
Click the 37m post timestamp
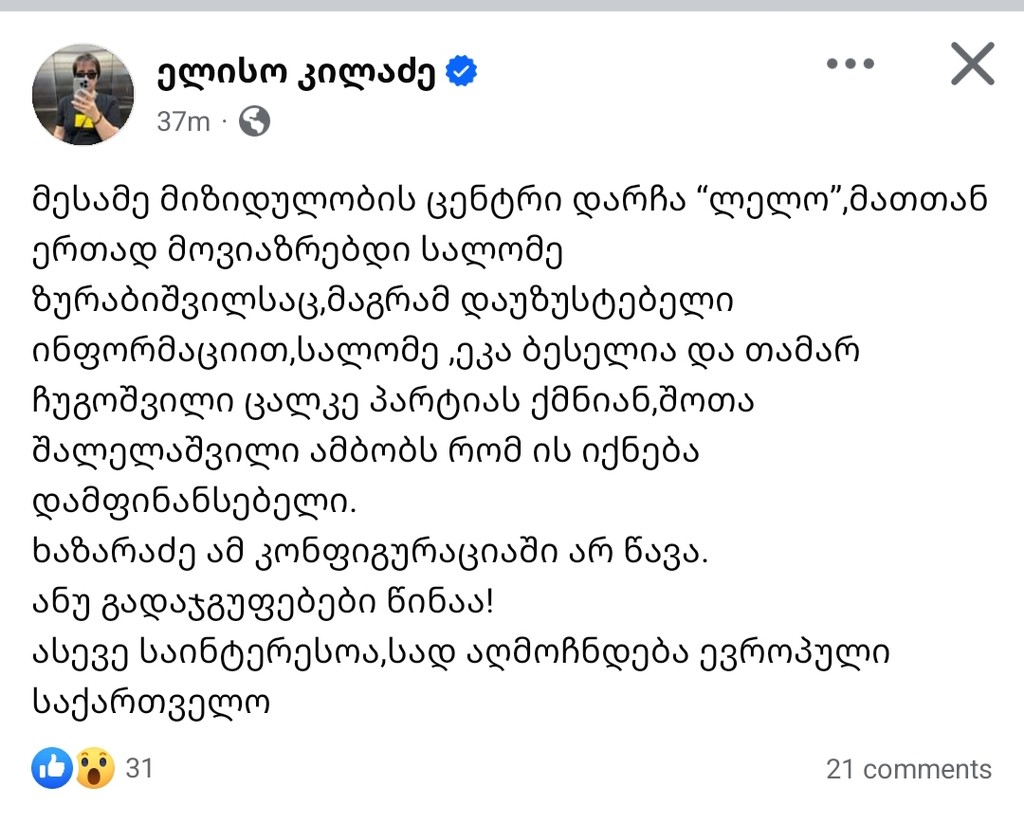[183, 122]
